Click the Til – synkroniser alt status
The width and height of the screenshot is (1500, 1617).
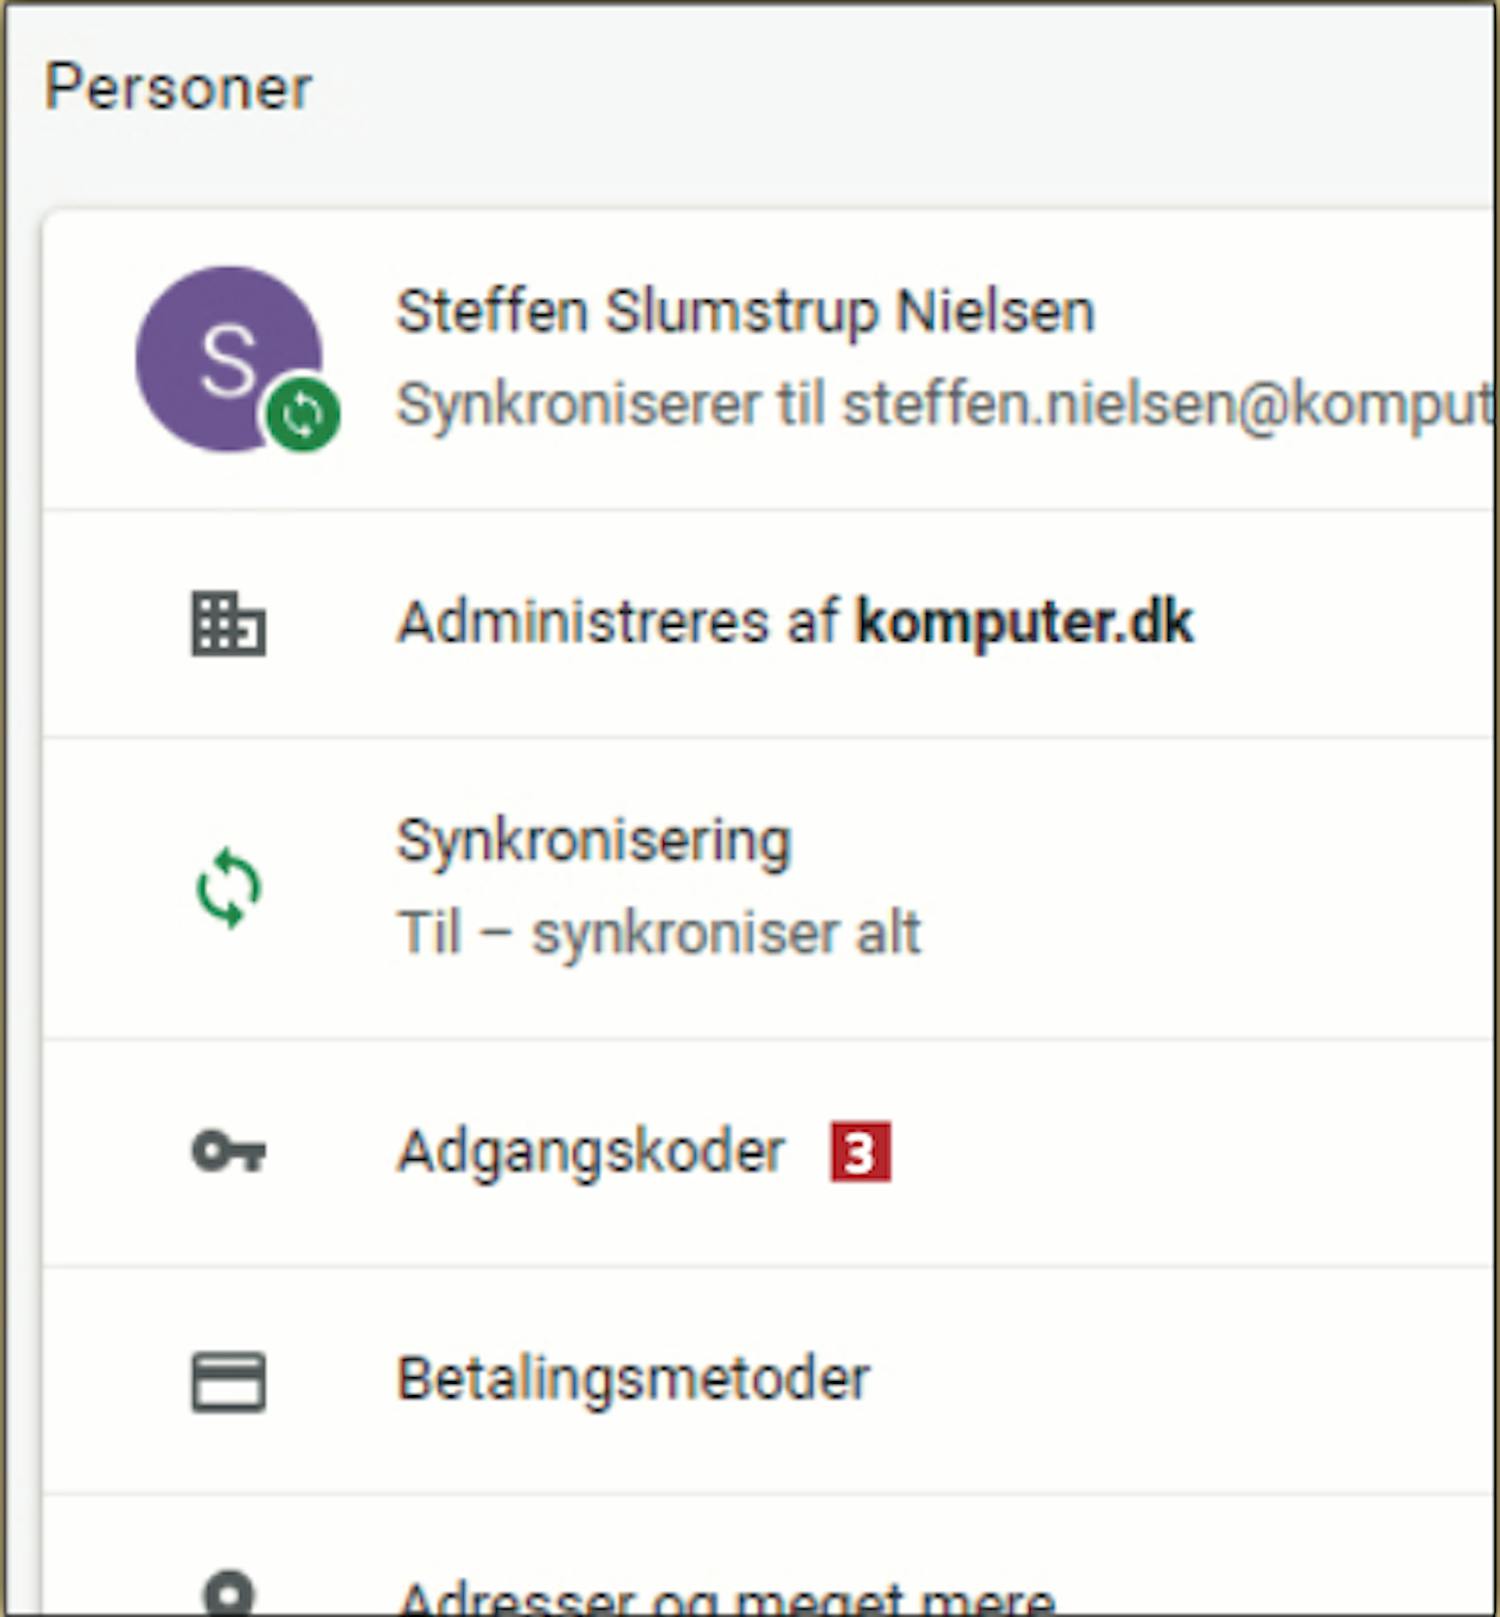click(x=658, y=933)
